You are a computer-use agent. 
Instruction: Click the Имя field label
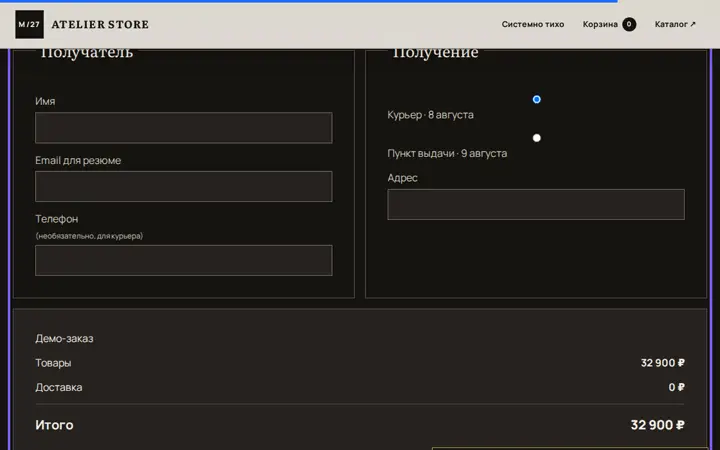[45, 101]
